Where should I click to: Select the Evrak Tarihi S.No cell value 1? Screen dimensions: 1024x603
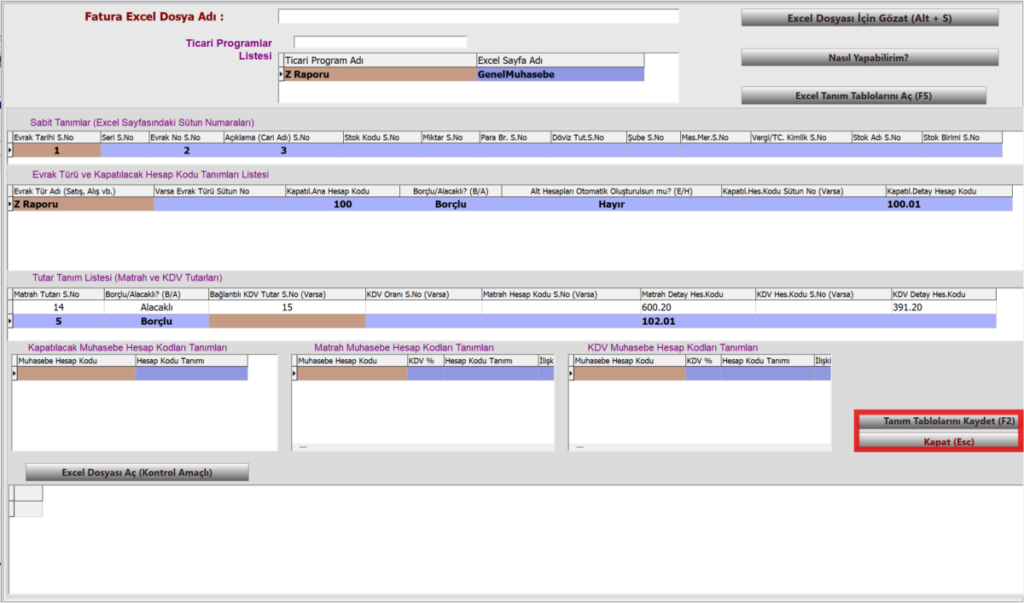tap(57, 150)
